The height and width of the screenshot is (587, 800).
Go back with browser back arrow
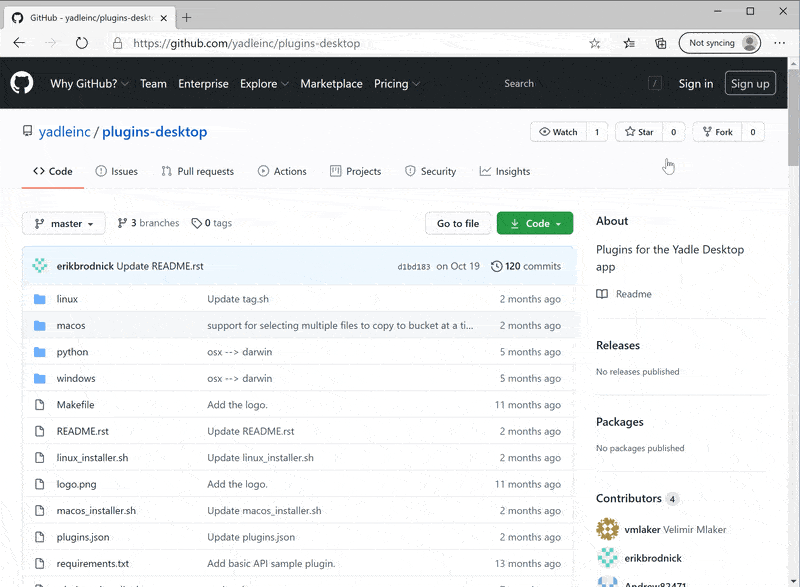(19, 43)
